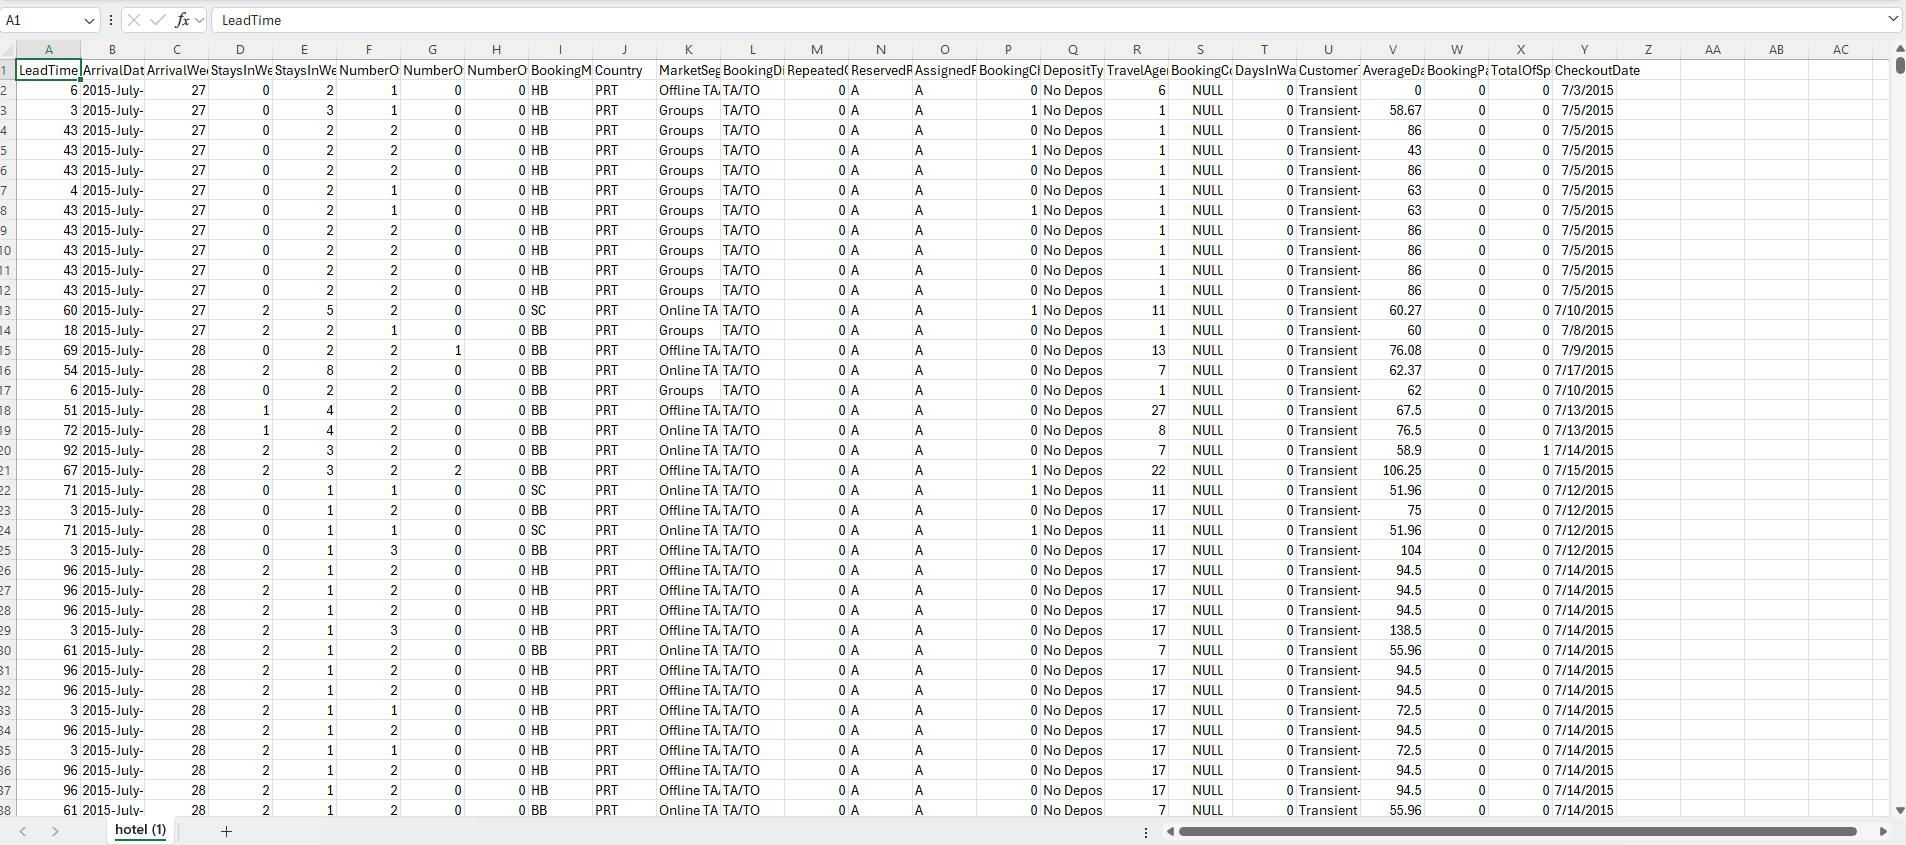Click cell with value 62.37
This screenshot has width=1906, height=845.
pyautogui.click(x=1392, y=370)
